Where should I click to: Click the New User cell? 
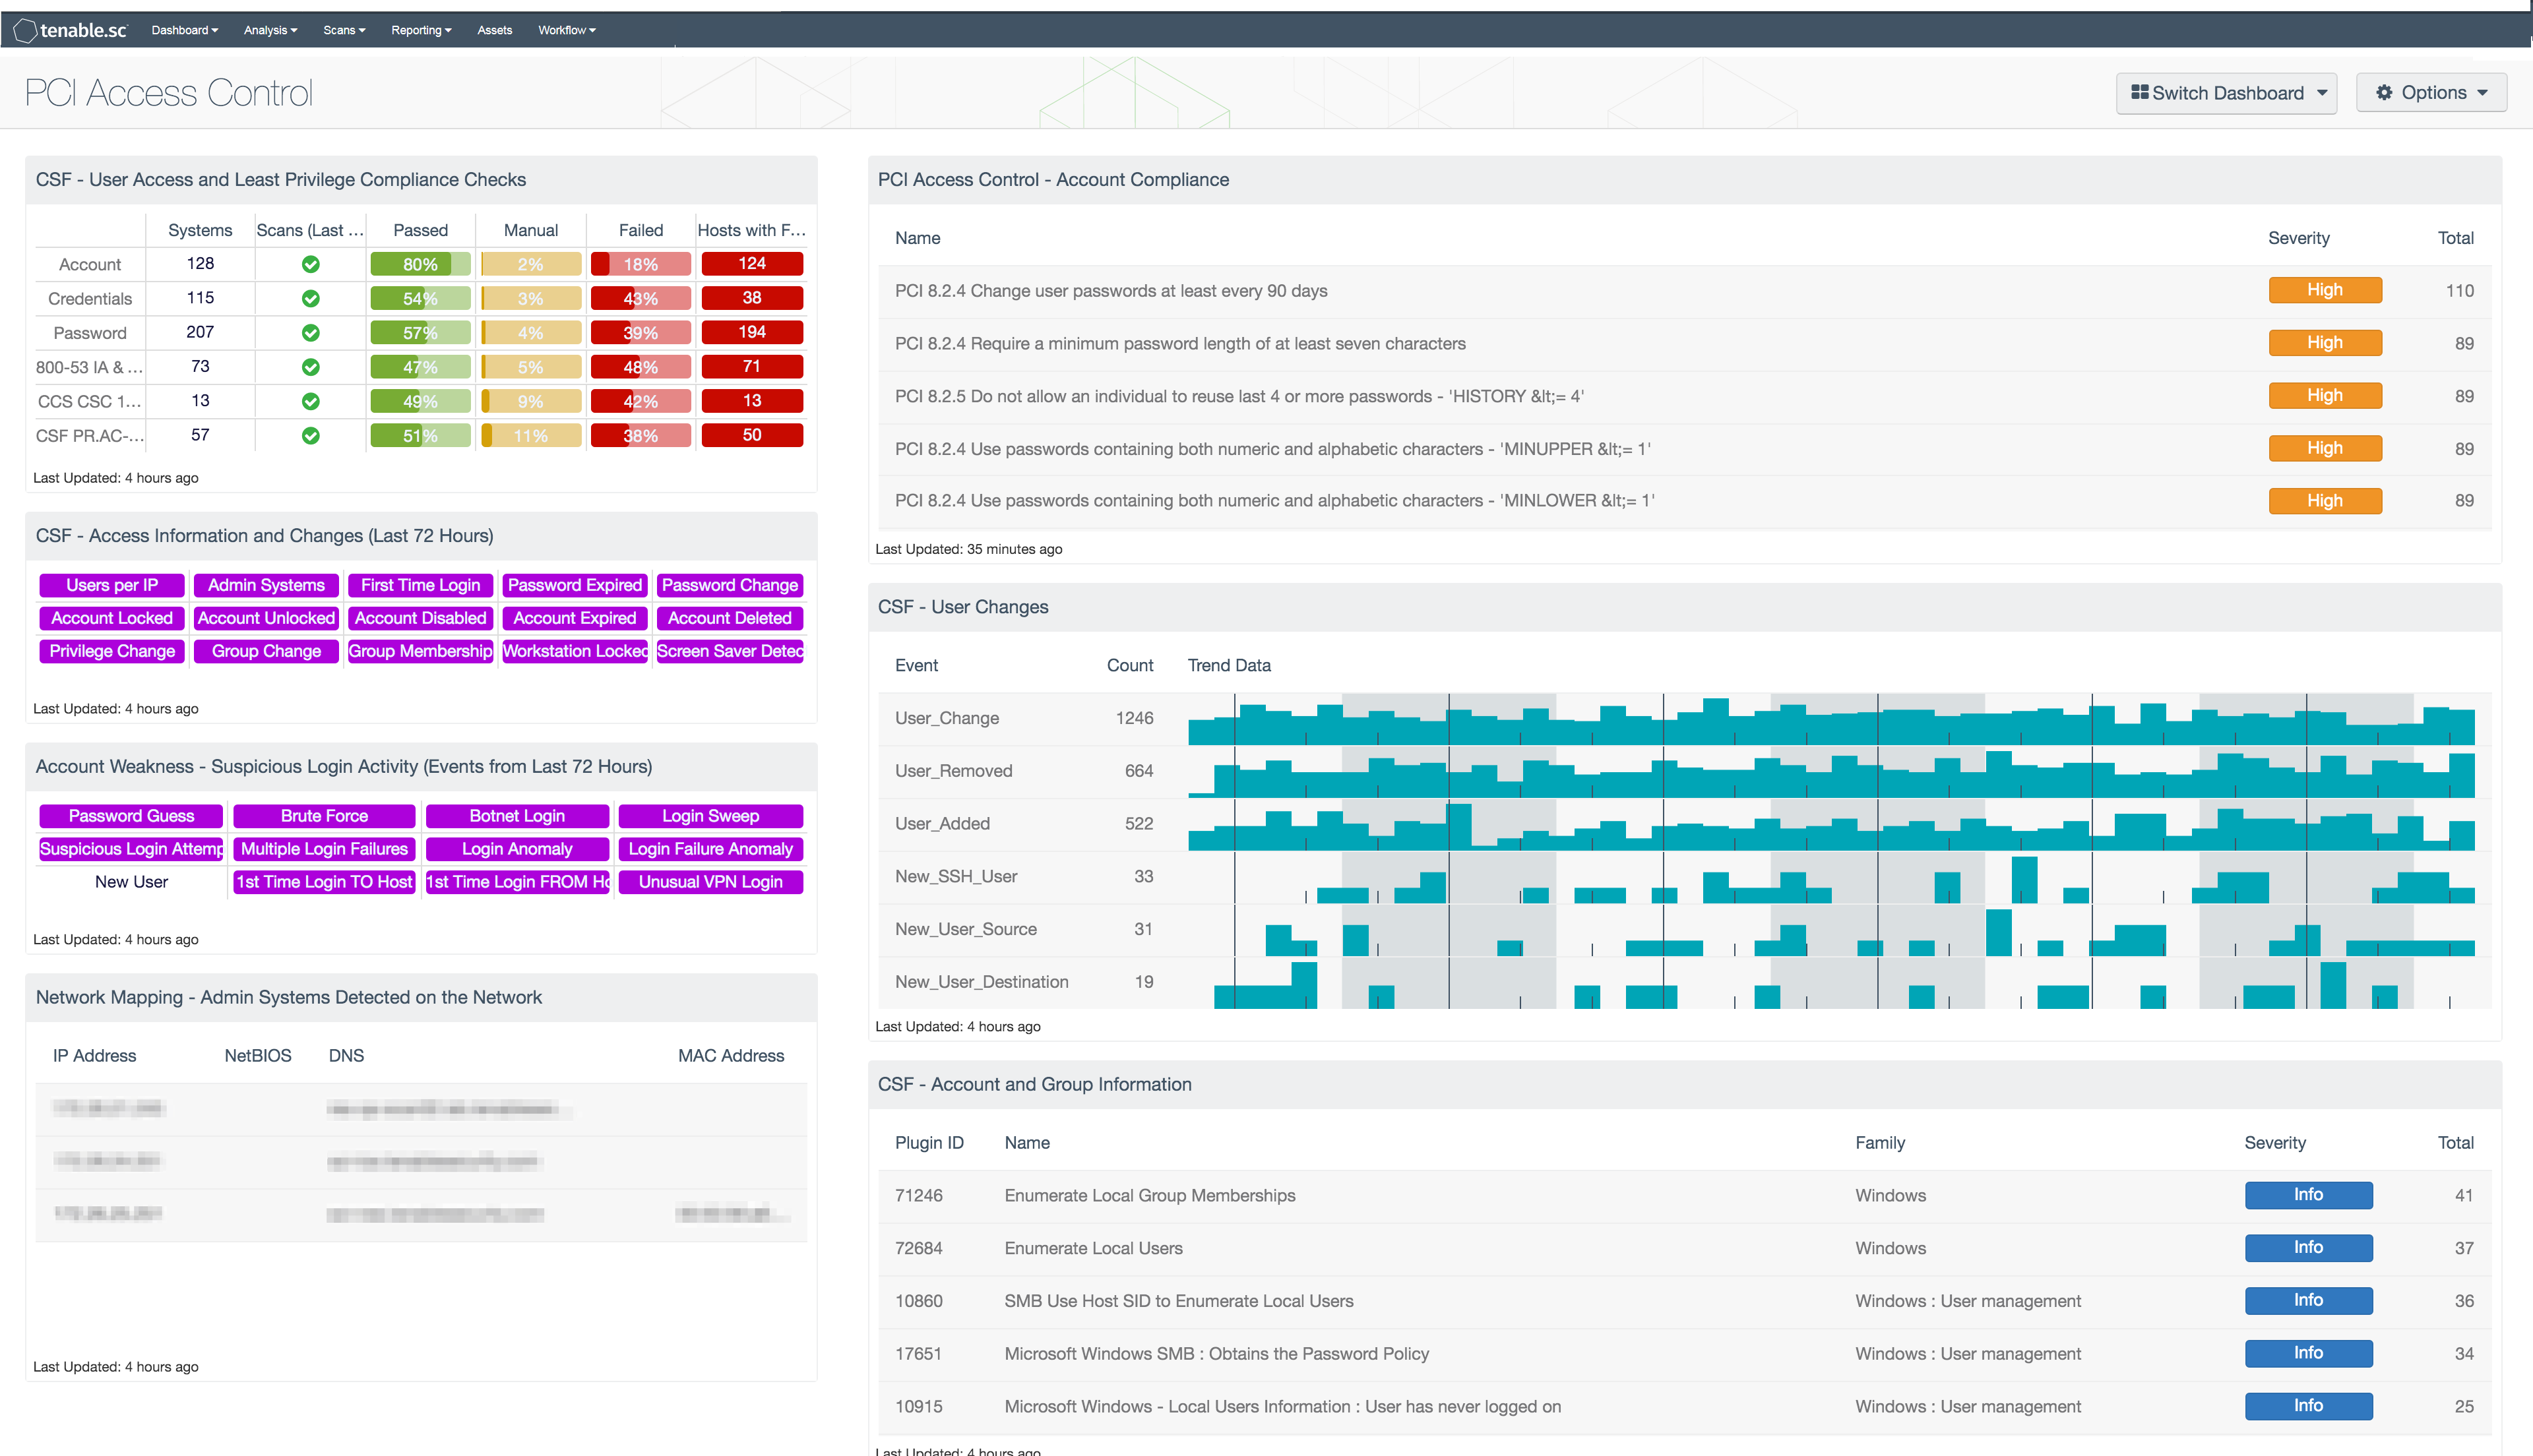coord(131,882)
